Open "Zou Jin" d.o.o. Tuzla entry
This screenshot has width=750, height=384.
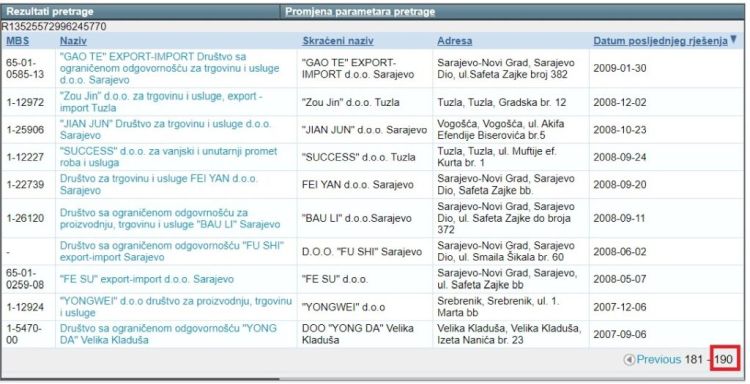(161, 102)
